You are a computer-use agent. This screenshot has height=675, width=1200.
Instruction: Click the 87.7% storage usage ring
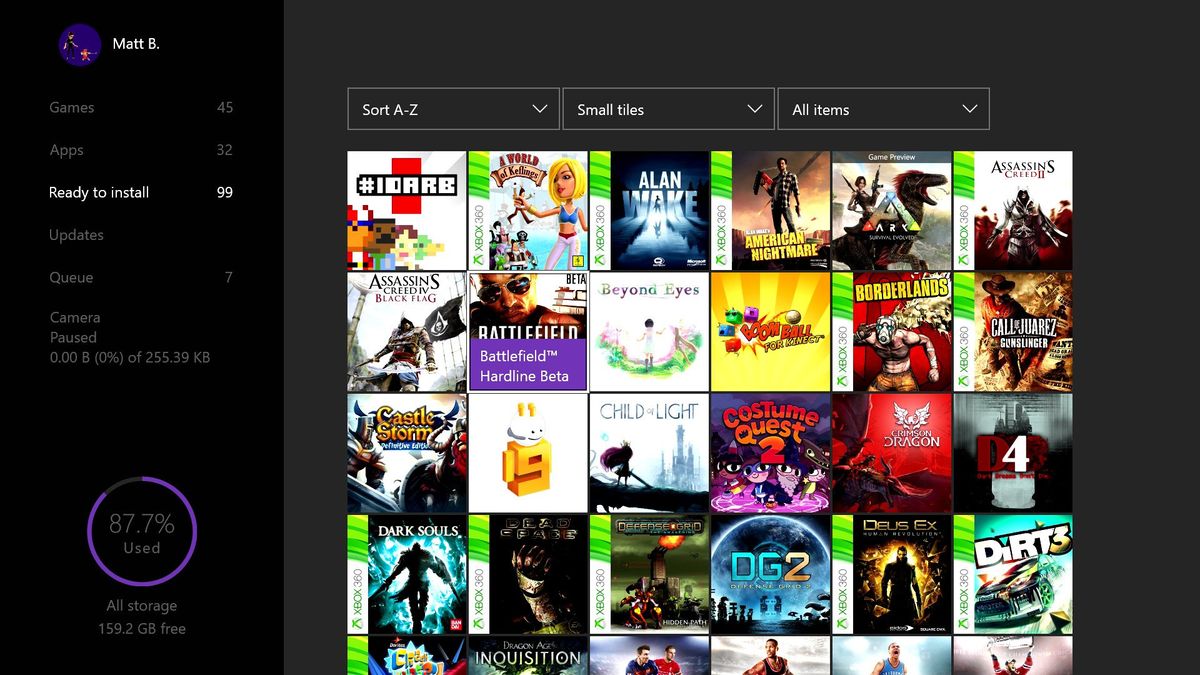click(142, 531)
